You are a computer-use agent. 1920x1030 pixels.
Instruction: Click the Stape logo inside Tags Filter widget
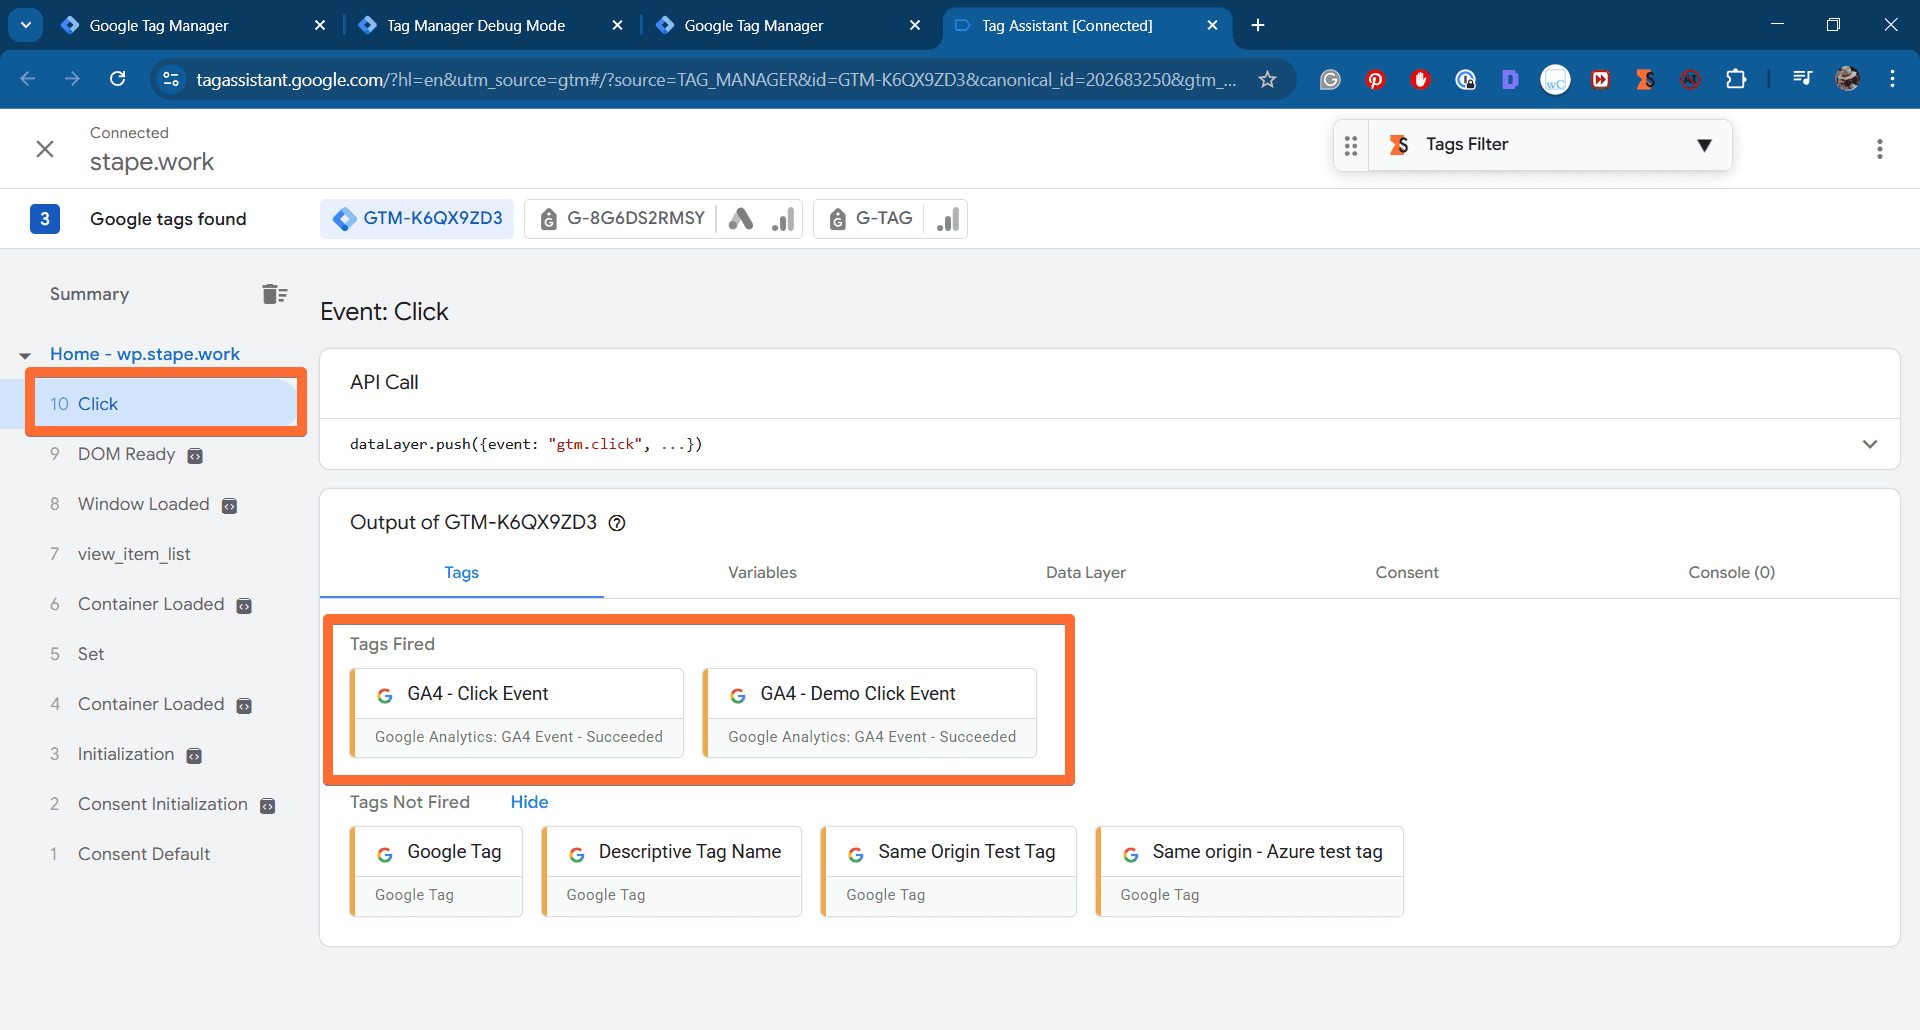point(1399,144)
